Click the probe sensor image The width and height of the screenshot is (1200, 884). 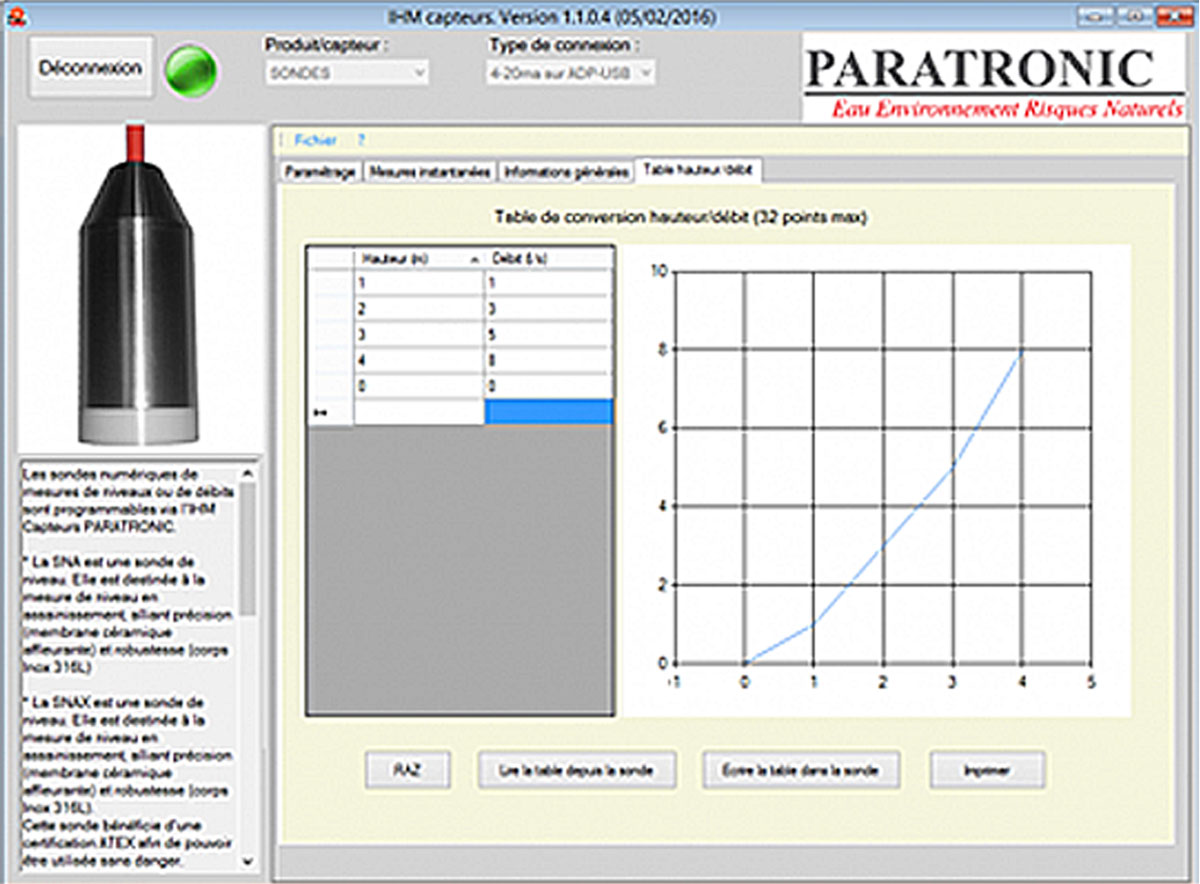(x=139, y=287)
